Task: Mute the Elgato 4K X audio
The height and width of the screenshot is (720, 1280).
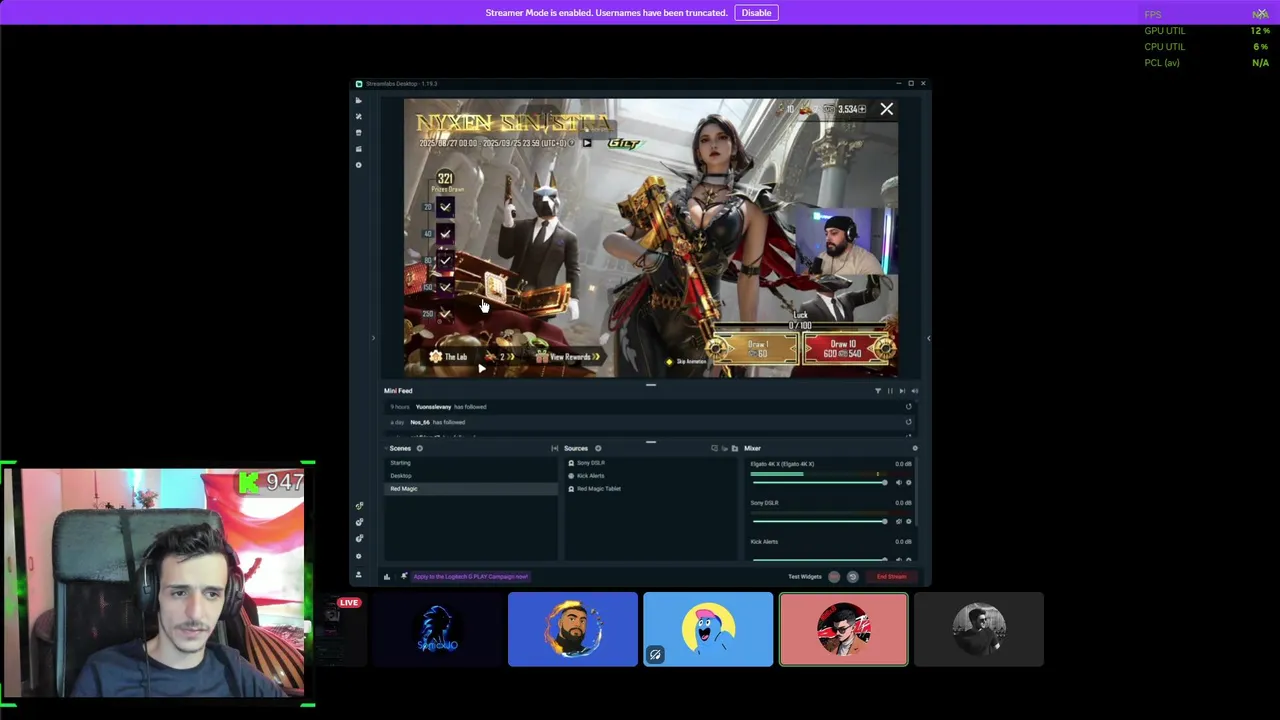Action: coord(898,483)
